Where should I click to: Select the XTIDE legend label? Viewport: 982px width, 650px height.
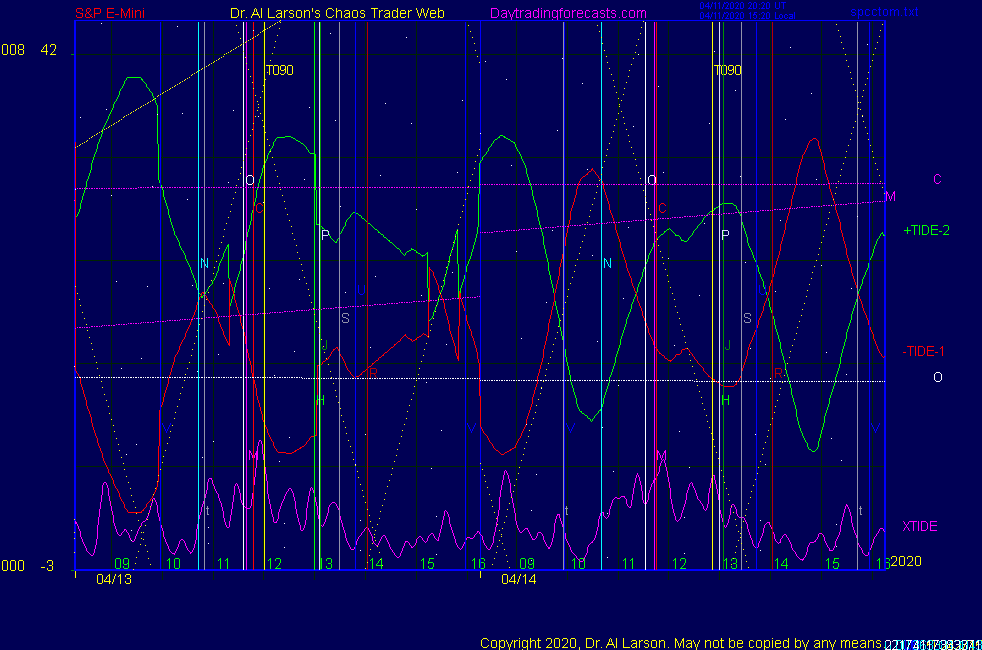919,526
